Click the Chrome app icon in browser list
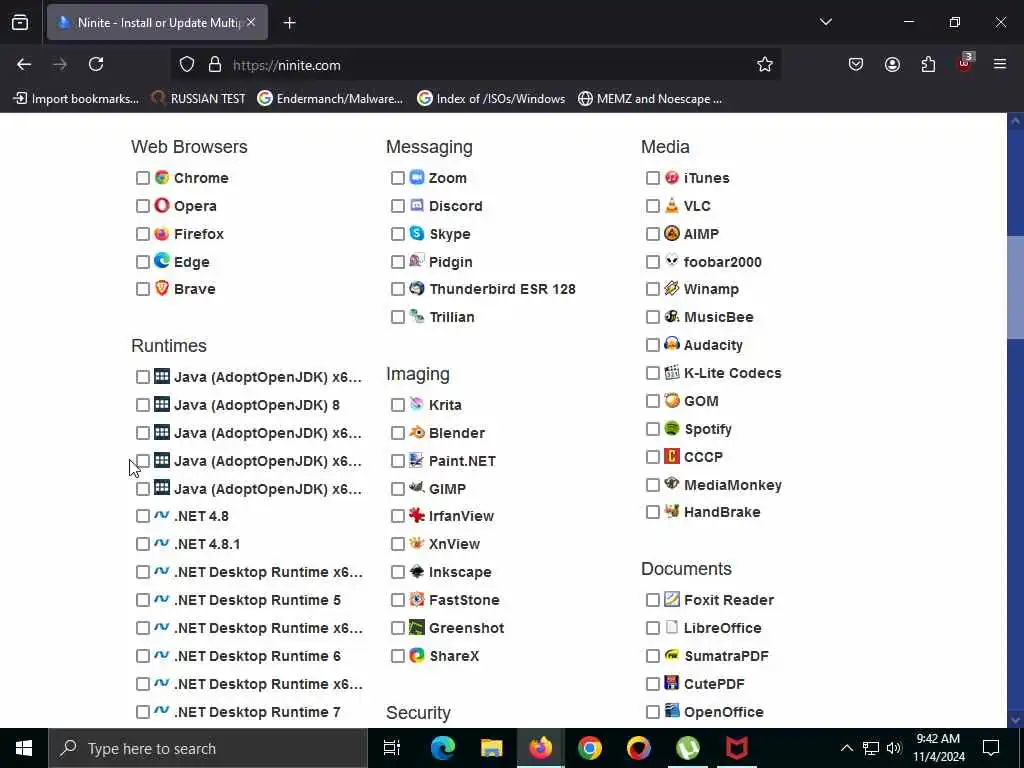This screenshot has height=768, width=1024. pyautogui.click(x=162, y=178)
